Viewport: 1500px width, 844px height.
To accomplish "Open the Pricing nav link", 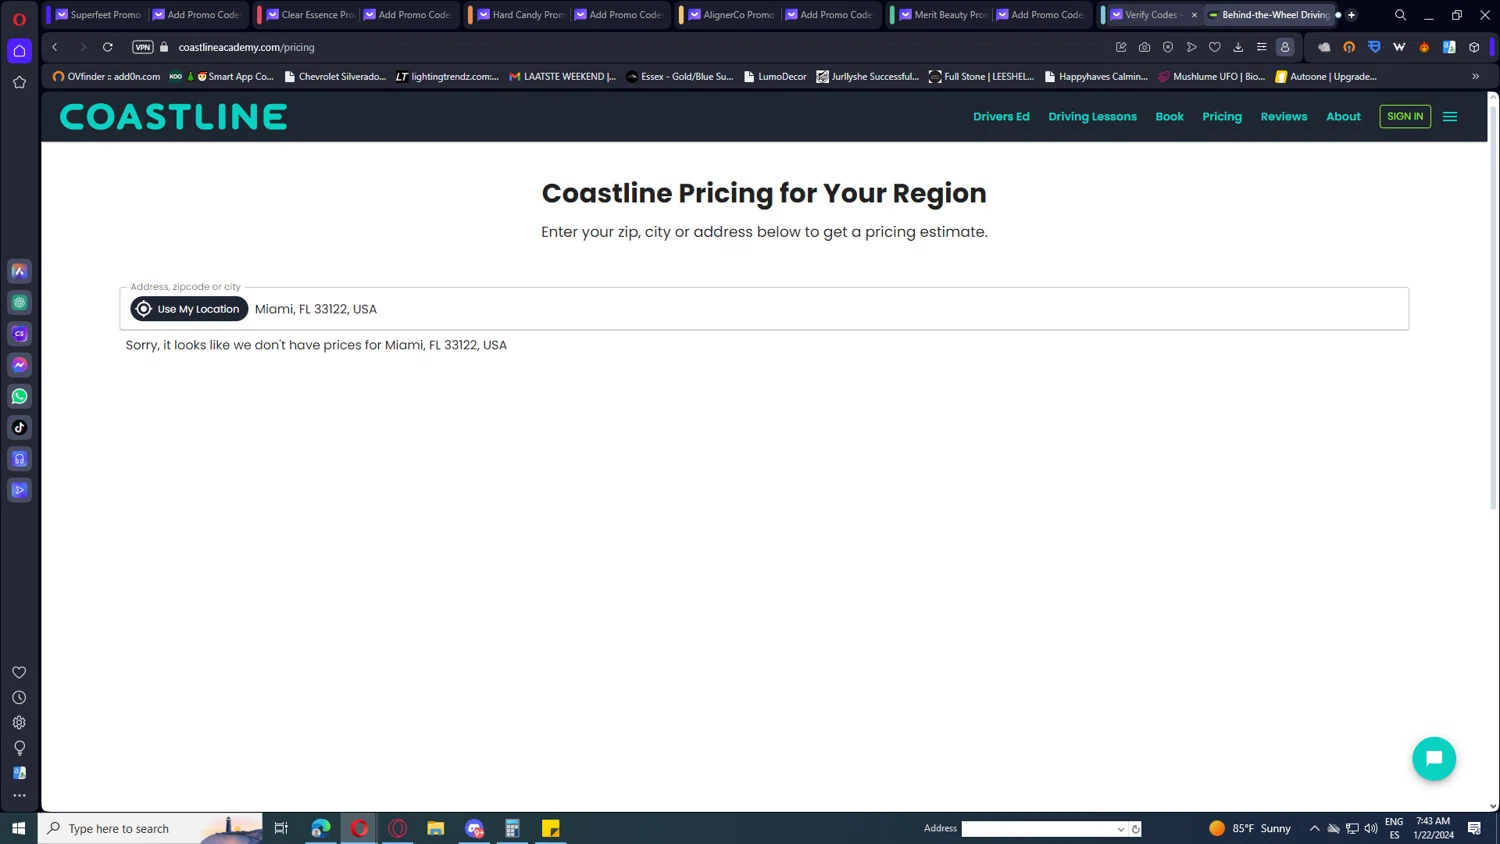I will coord(1222,117).
